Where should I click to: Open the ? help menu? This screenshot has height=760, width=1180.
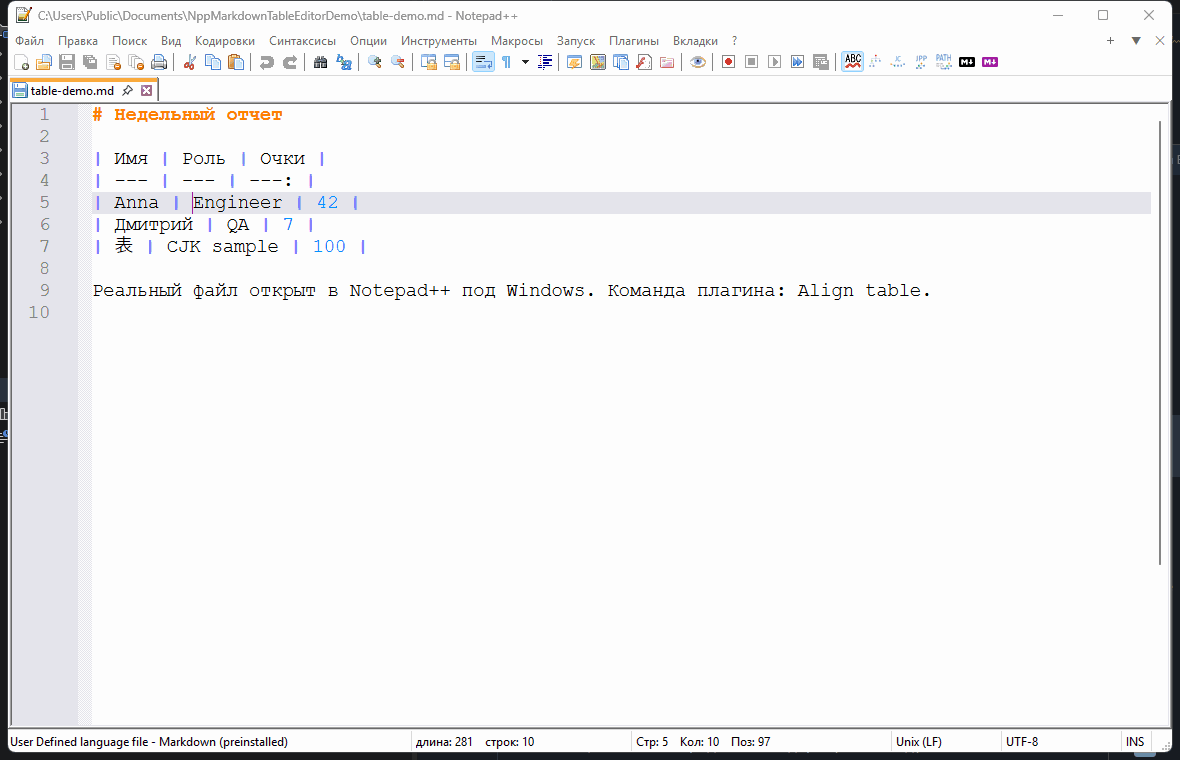pyautogui.click(x=734, y=41)
